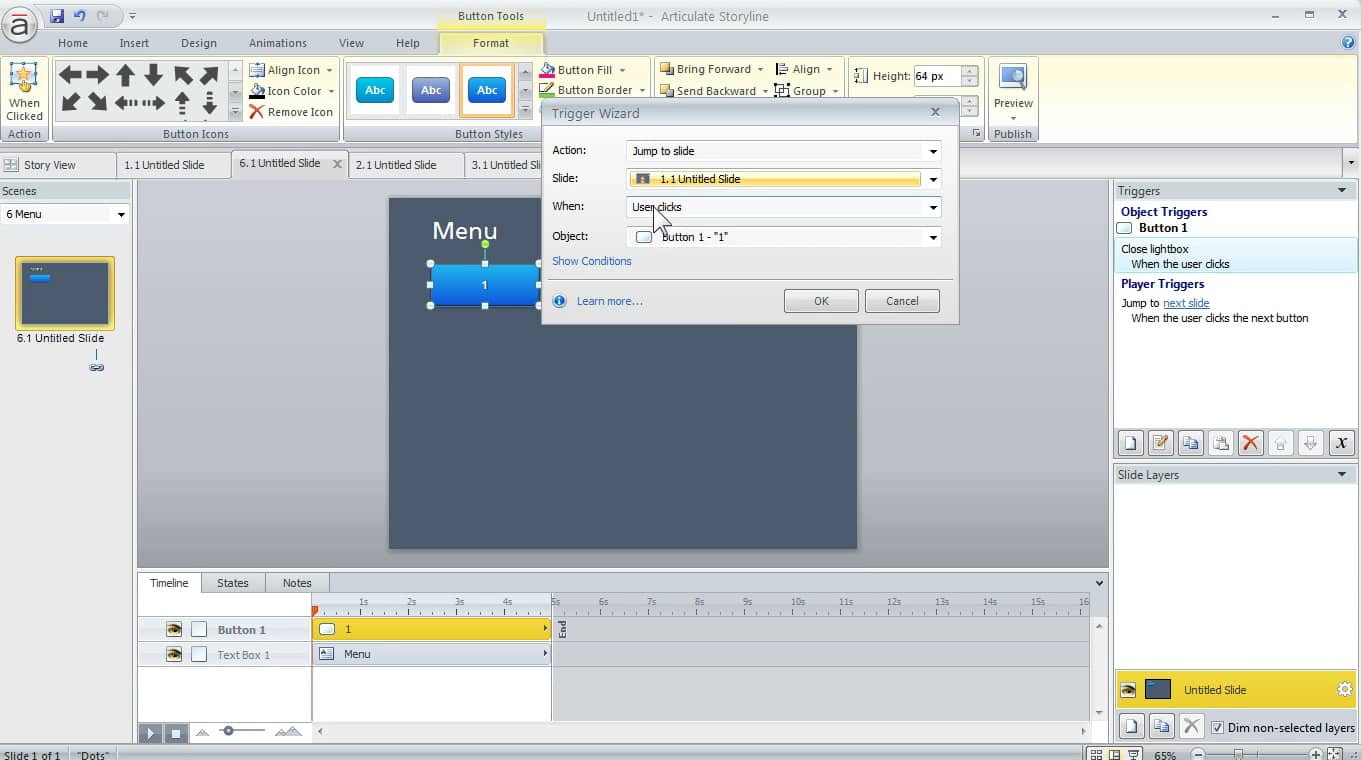
Task: Click the next slide trigger link
Action: (1186, 303)
